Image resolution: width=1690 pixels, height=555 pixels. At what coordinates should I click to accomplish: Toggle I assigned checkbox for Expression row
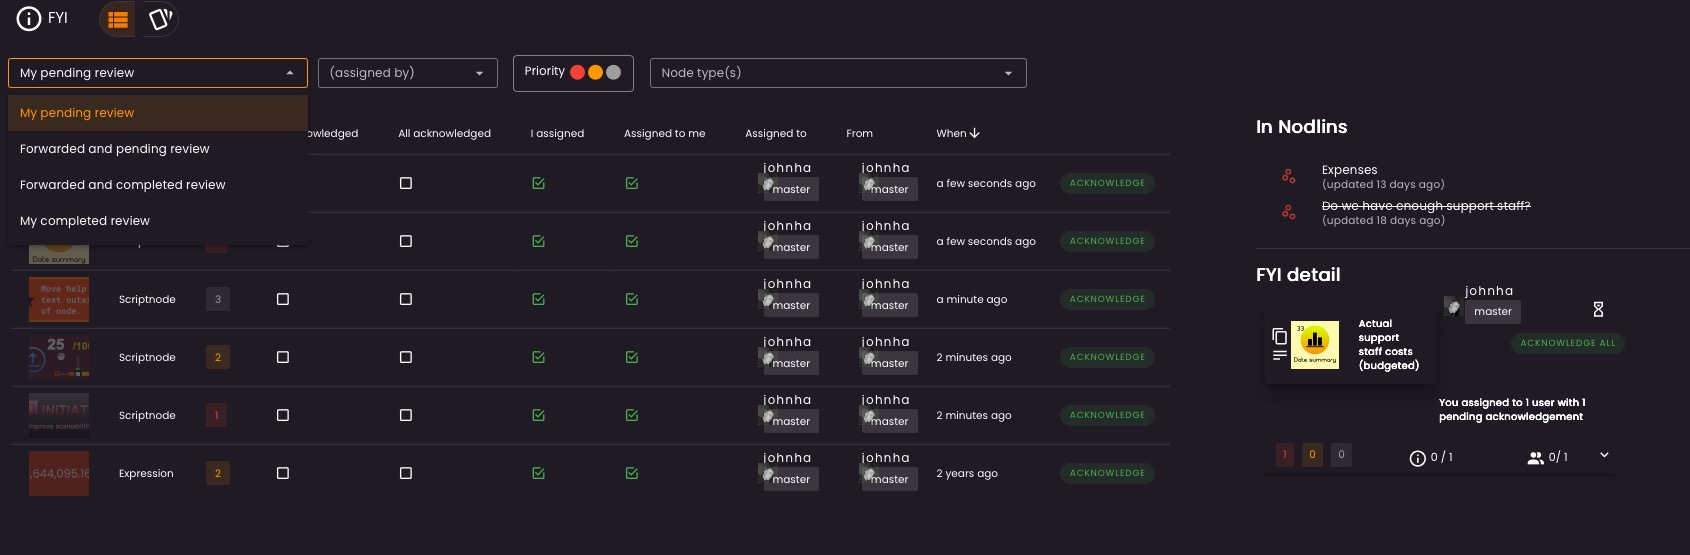click(539, 473)
